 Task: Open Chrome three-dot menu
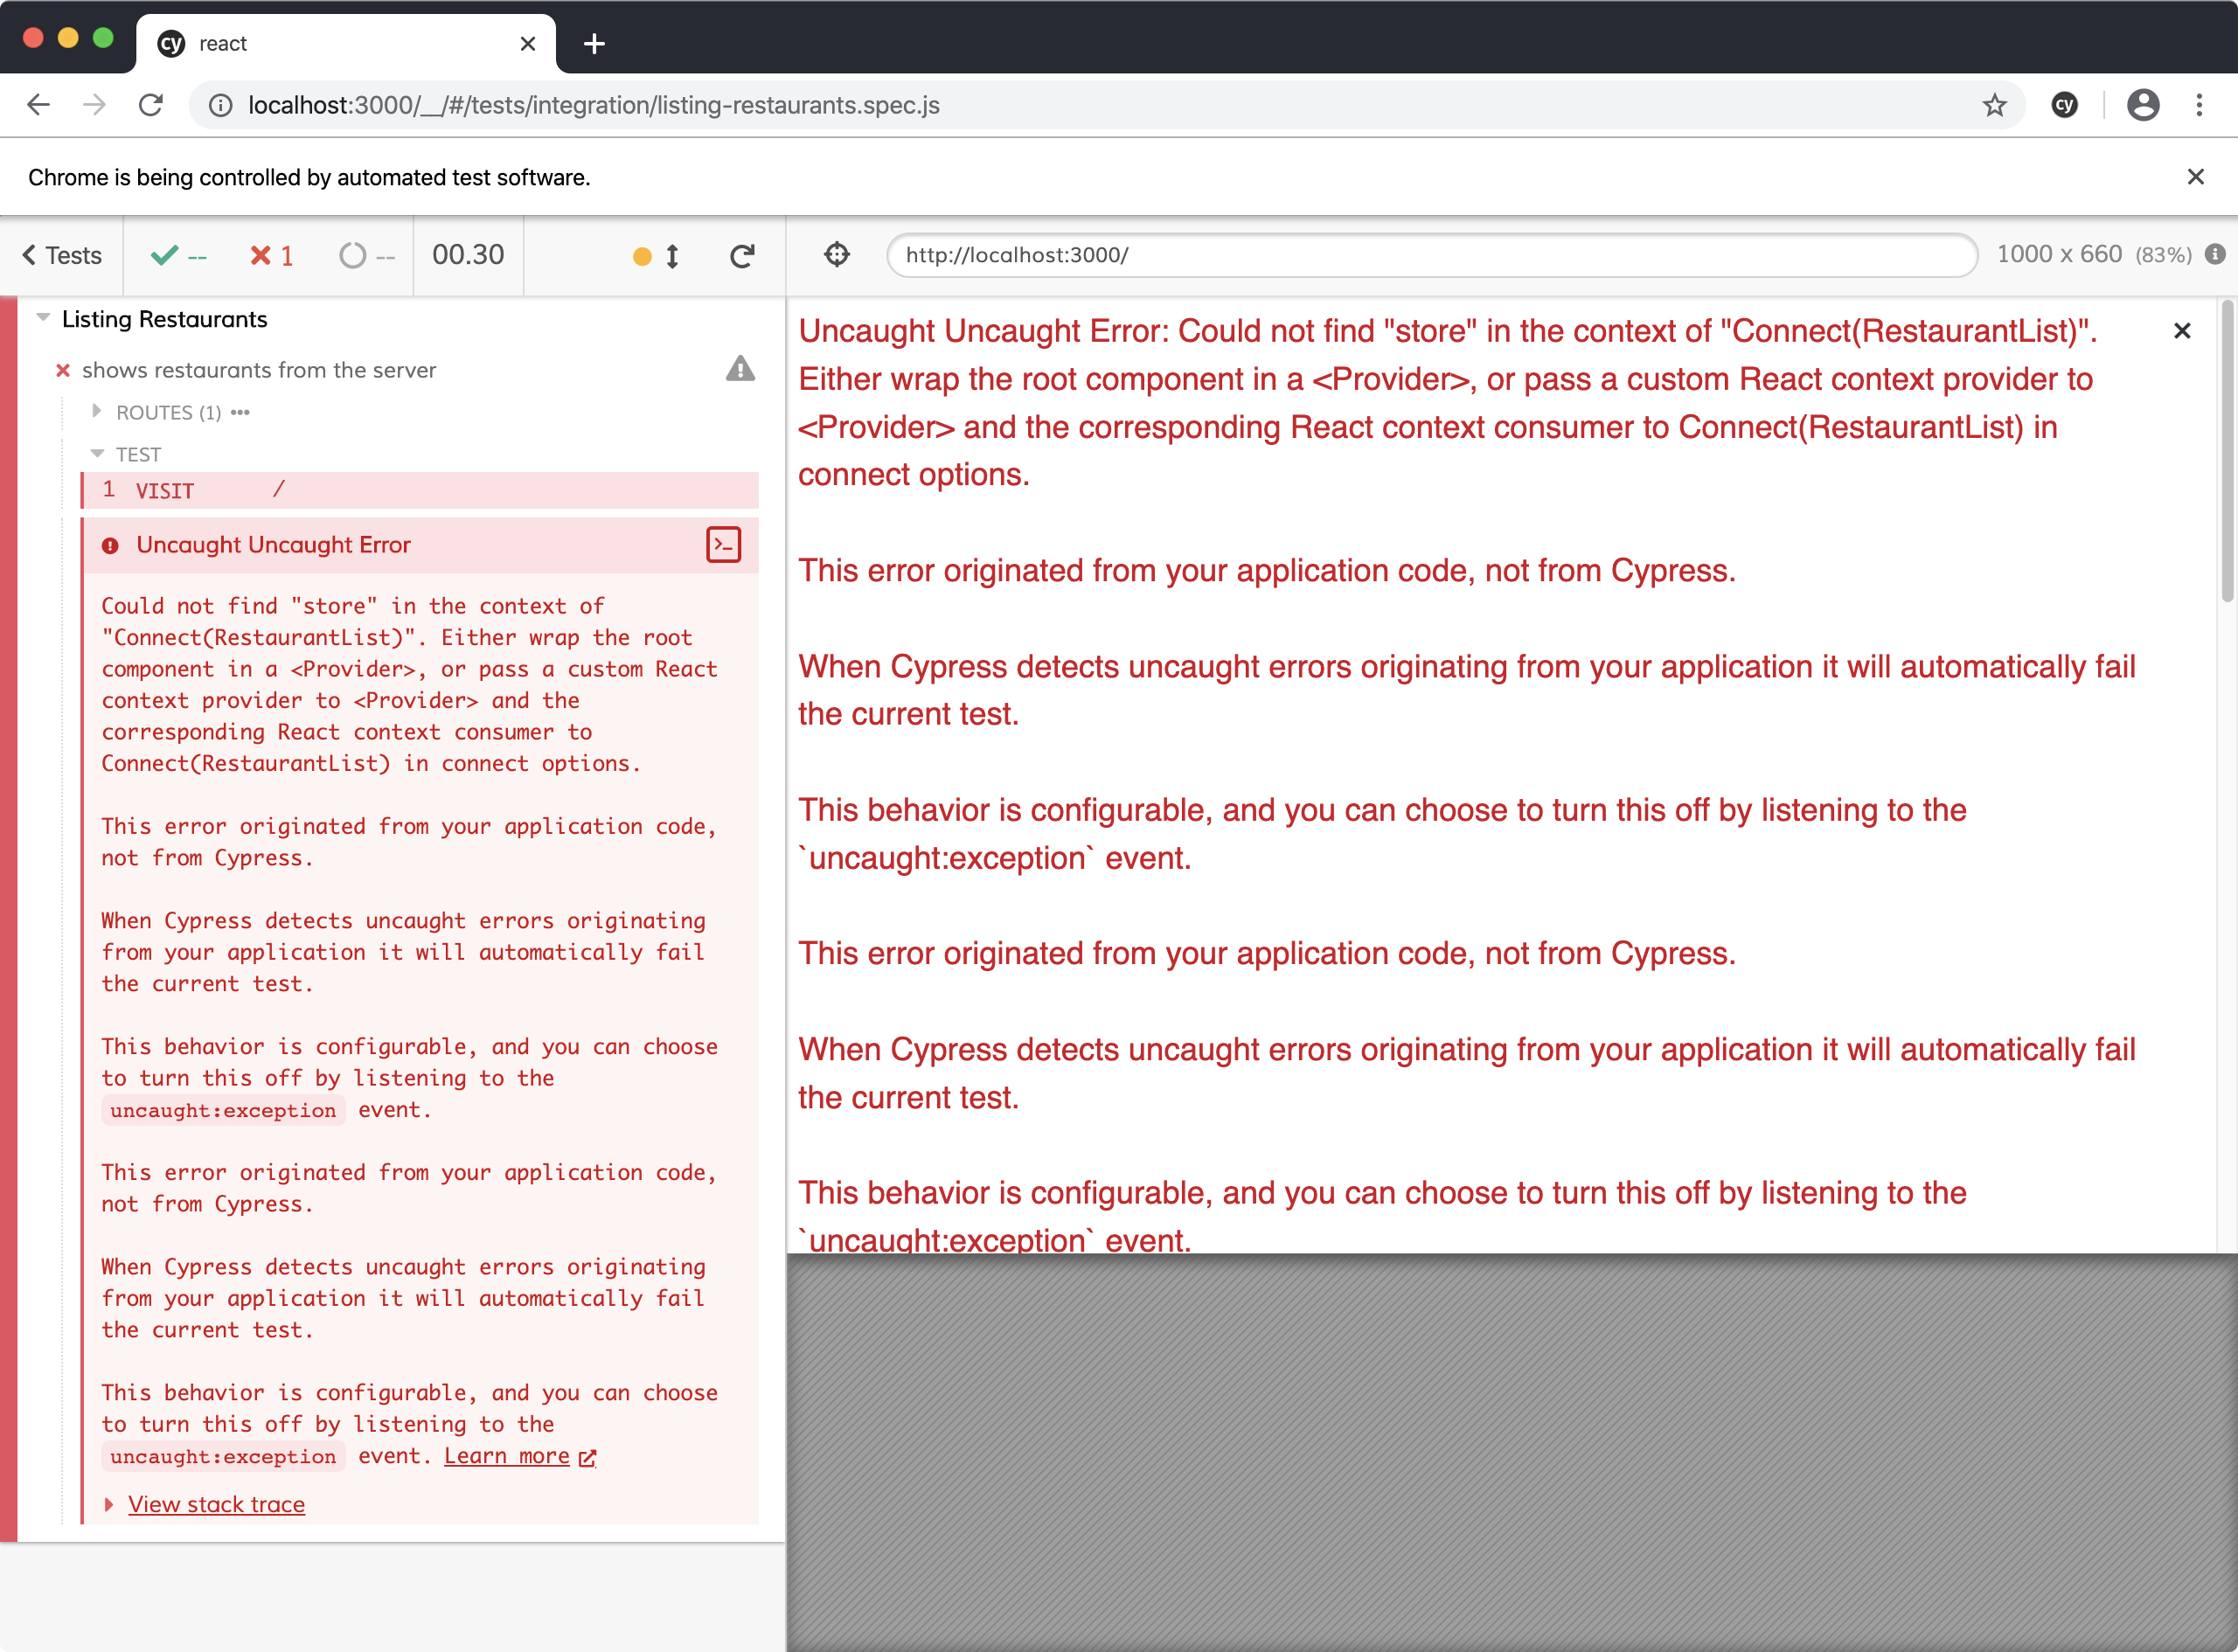coord(2199,105)
